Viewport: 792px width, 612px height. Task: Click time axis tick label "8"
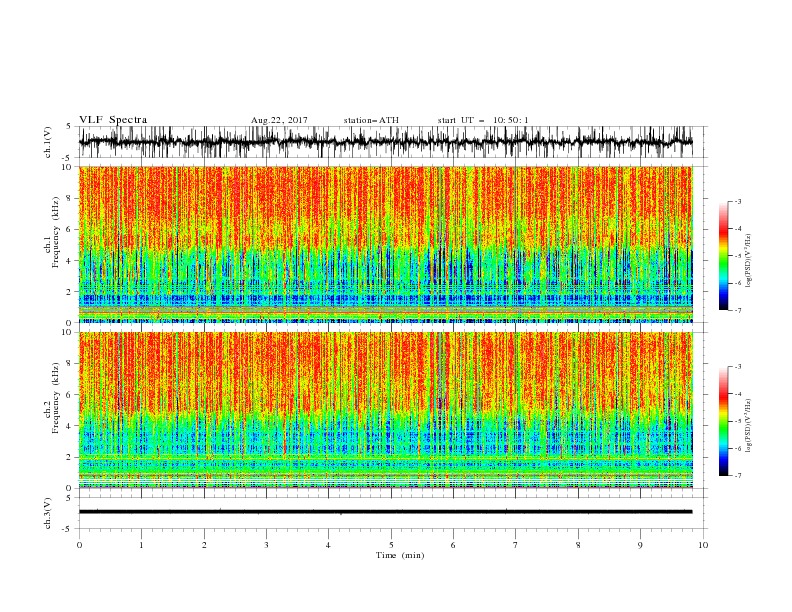click(578, 545)
